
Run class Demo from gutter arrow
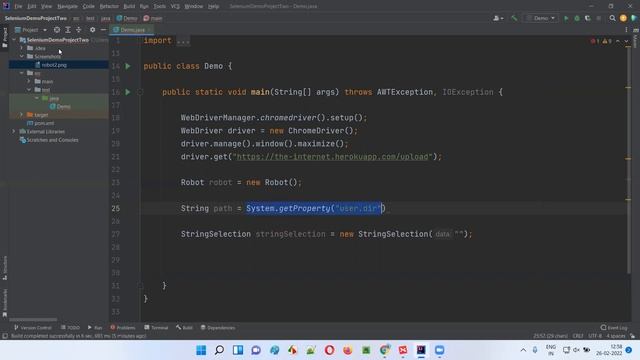coord(128,66)
